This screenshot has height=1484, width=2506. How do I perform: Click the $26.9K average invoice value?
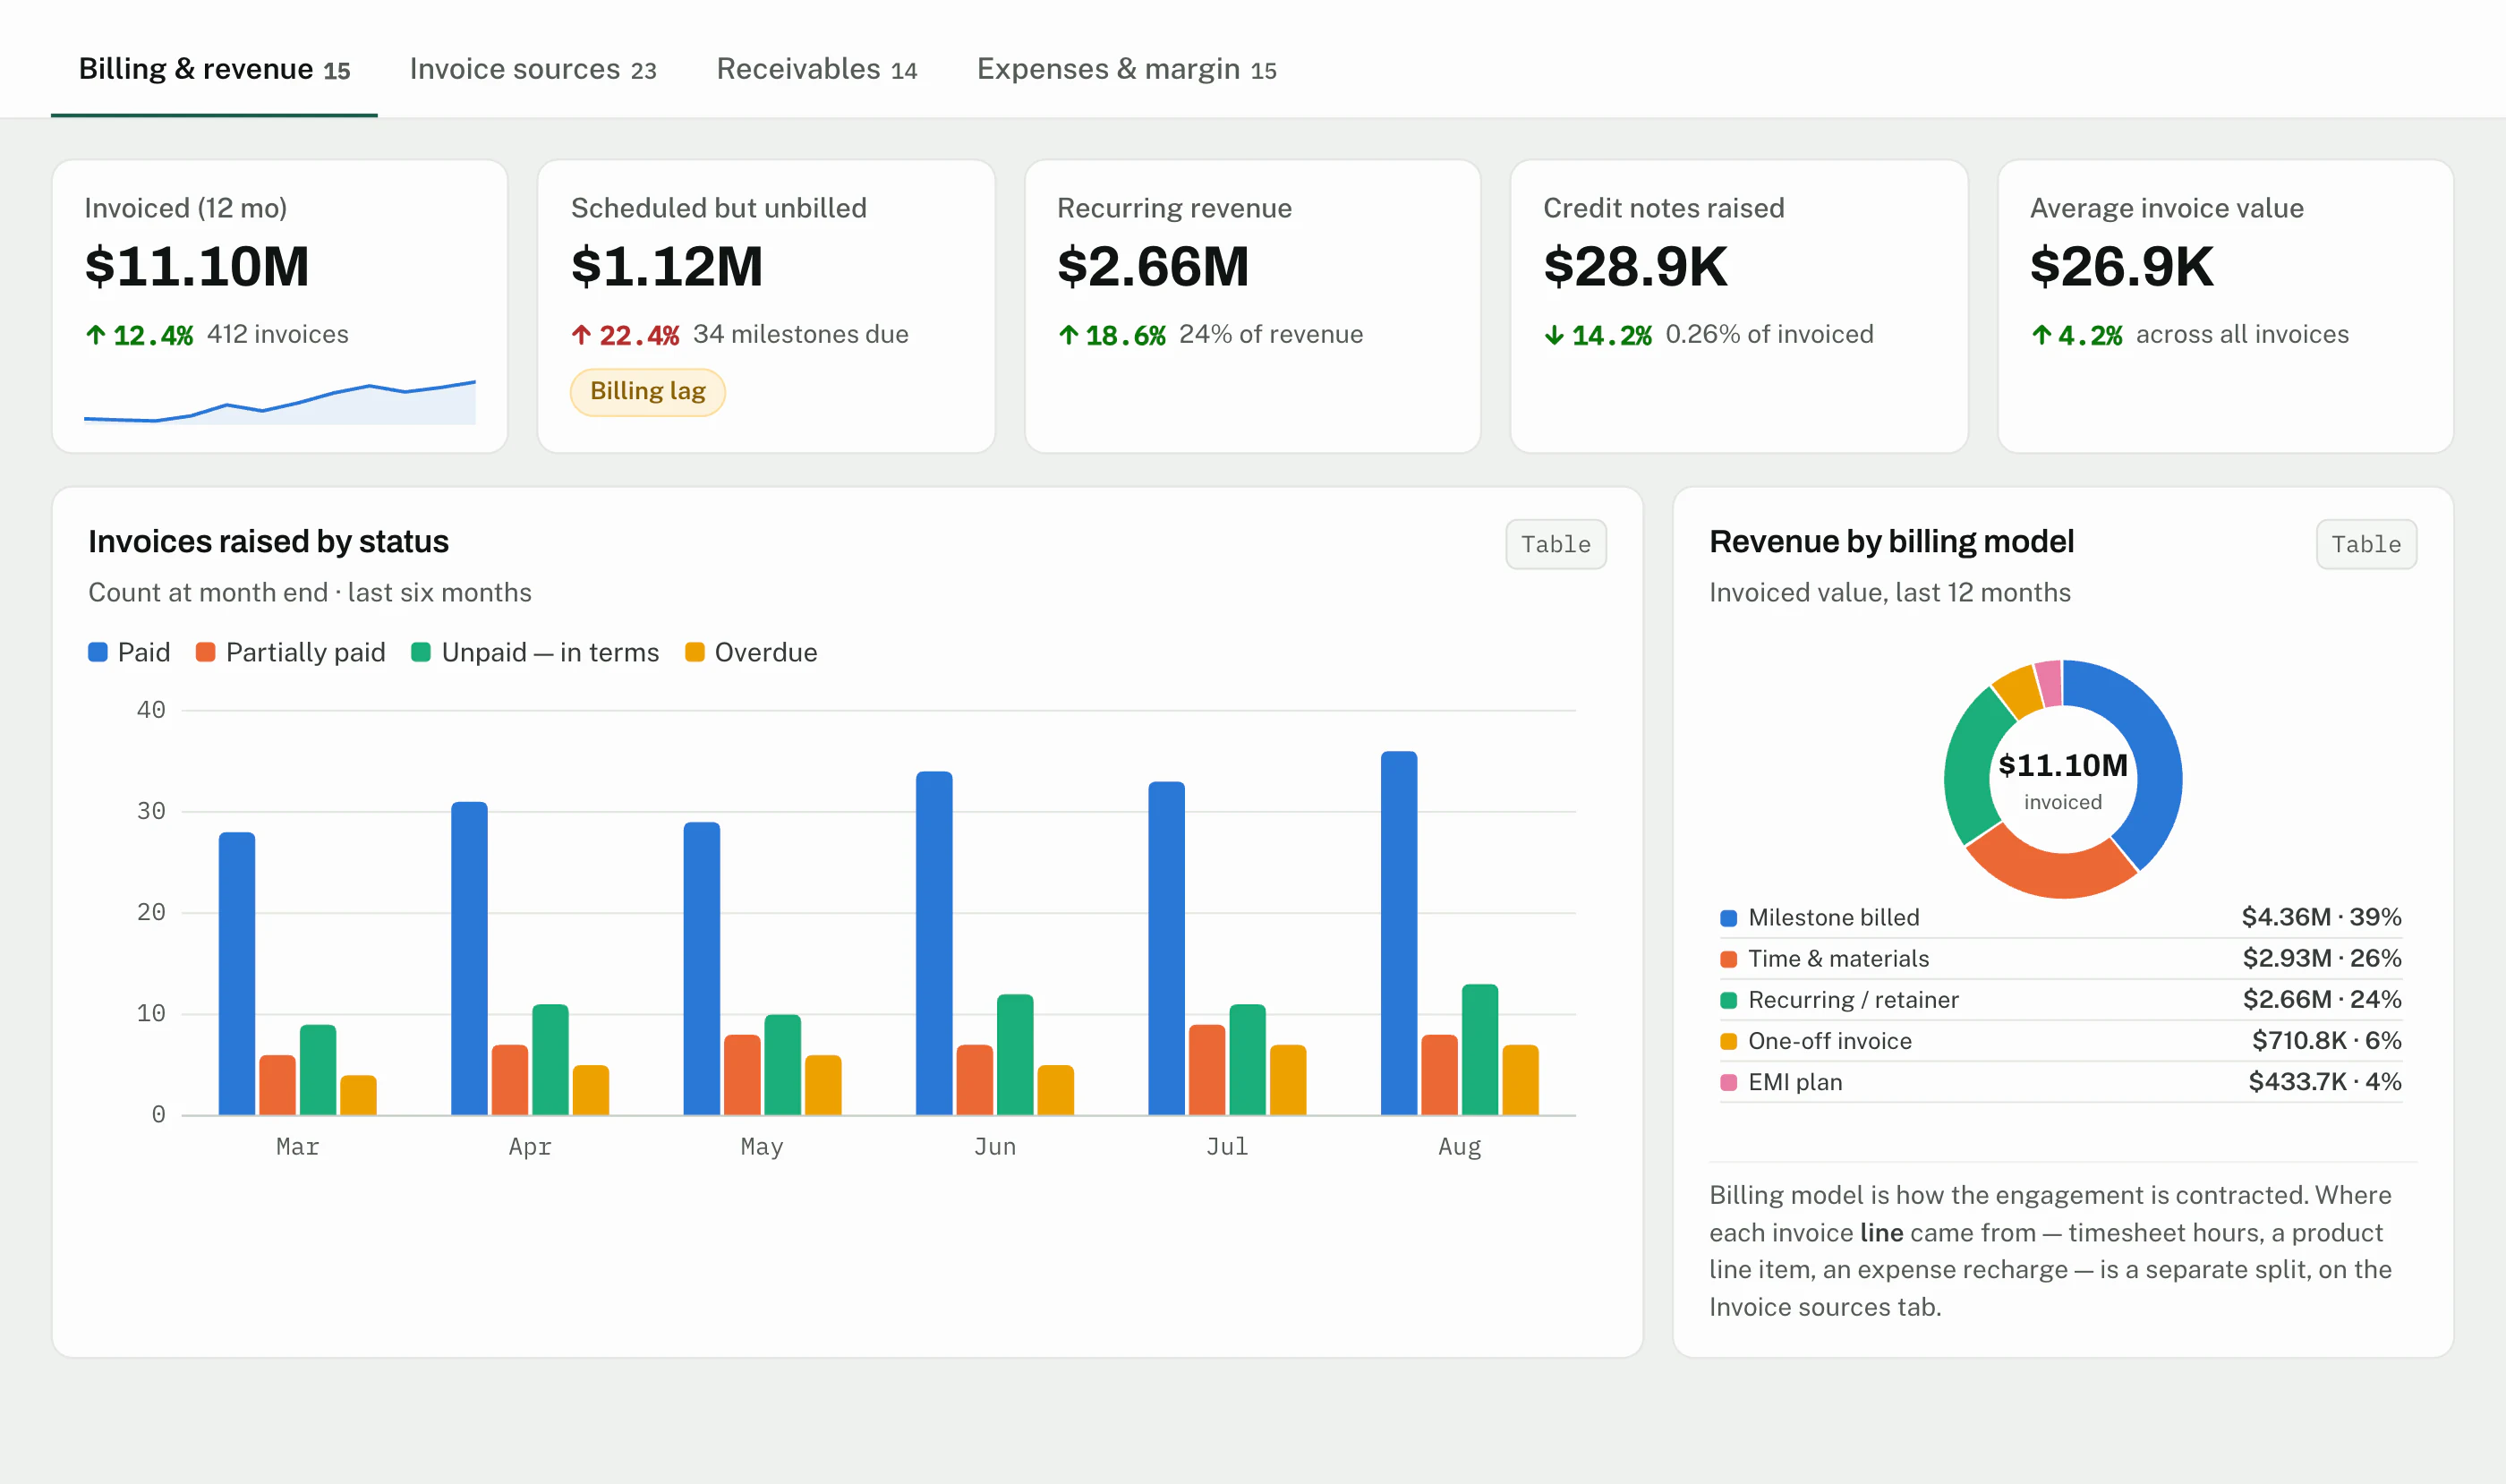[2121, 266]
